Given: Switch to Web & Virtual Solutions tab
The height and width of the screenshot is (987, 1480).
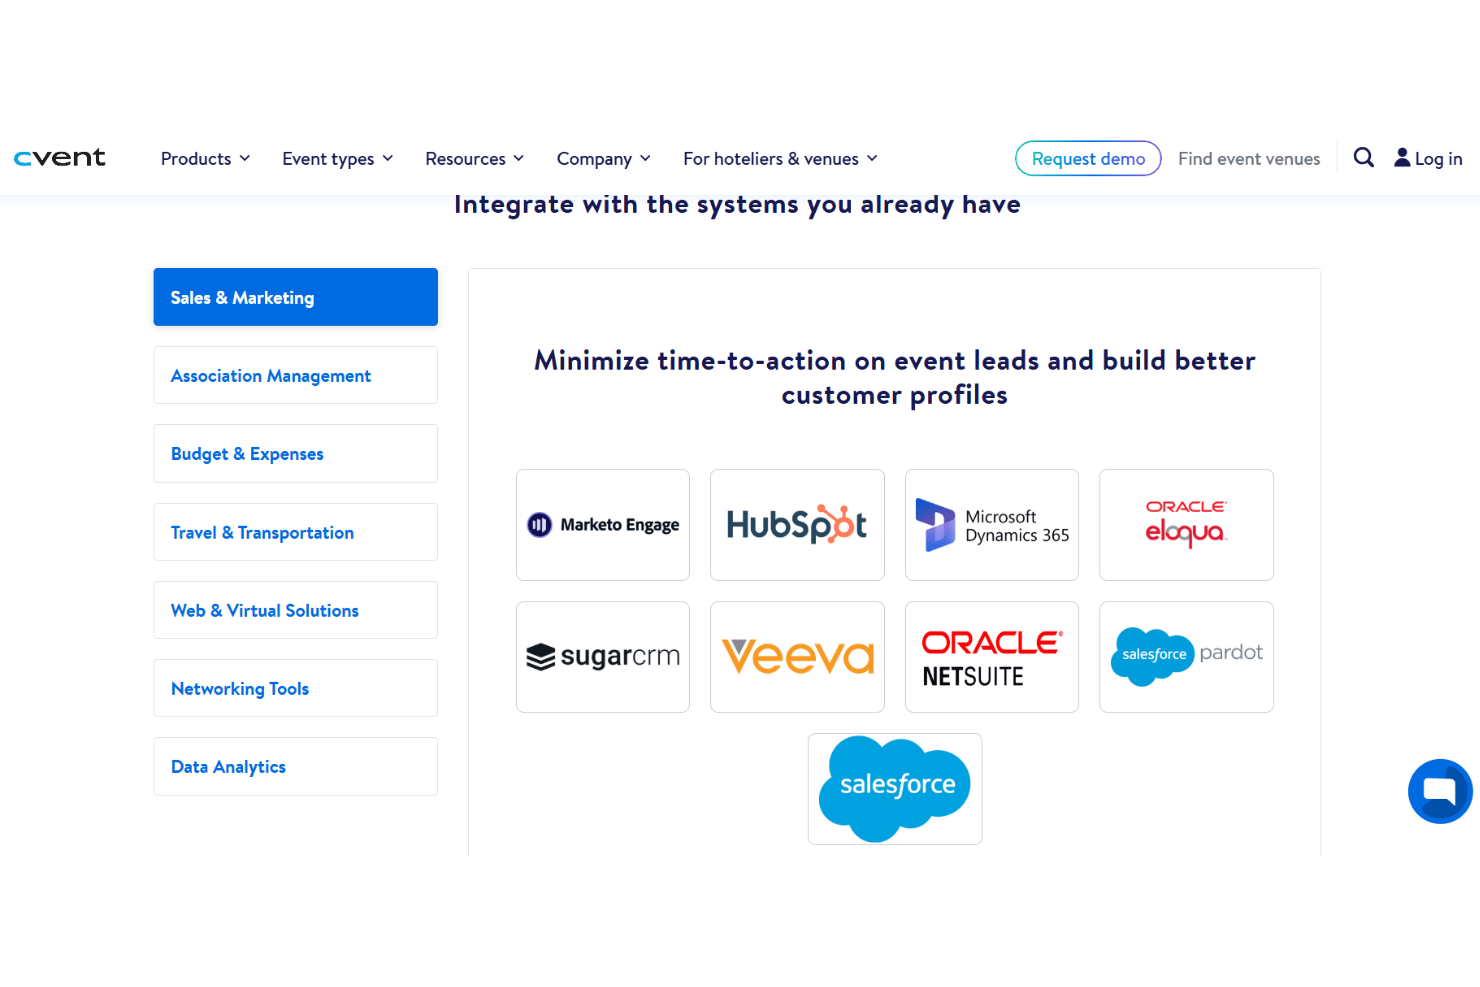Looking at the screenshot, I should 296,610.
